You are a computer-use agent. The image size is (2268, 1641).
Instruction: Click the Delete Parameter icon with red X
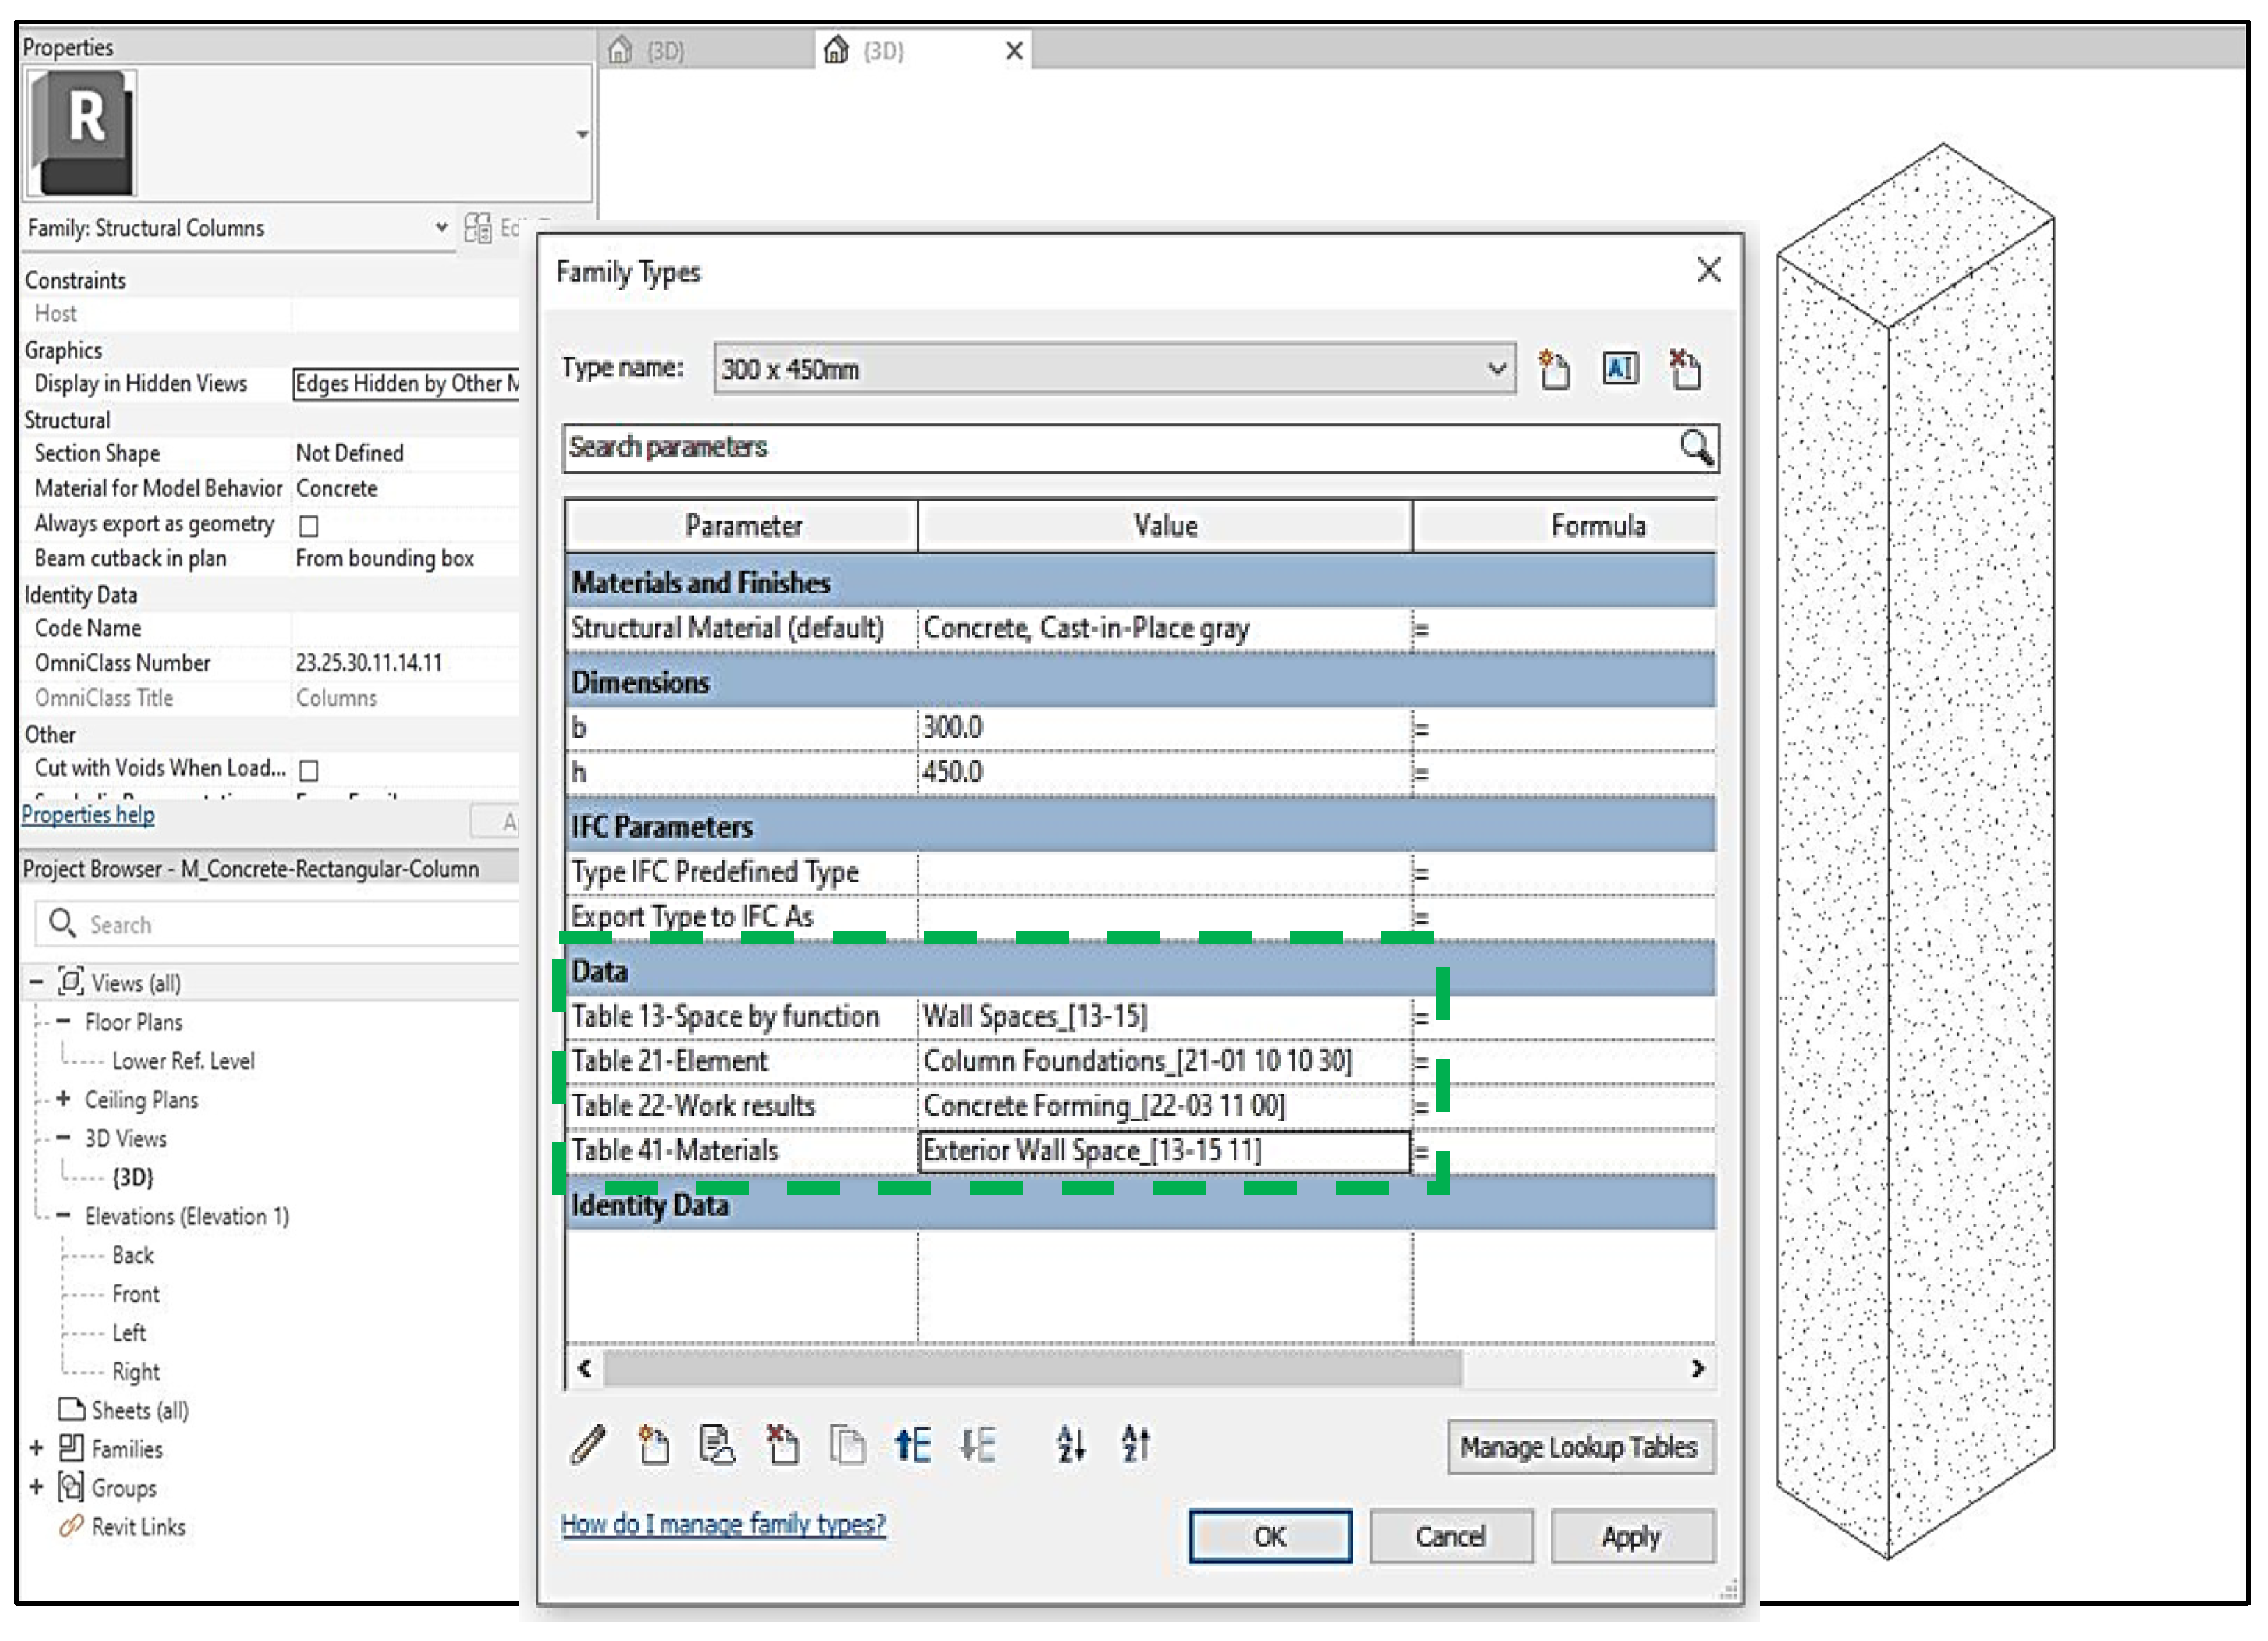pos(782,1446)
